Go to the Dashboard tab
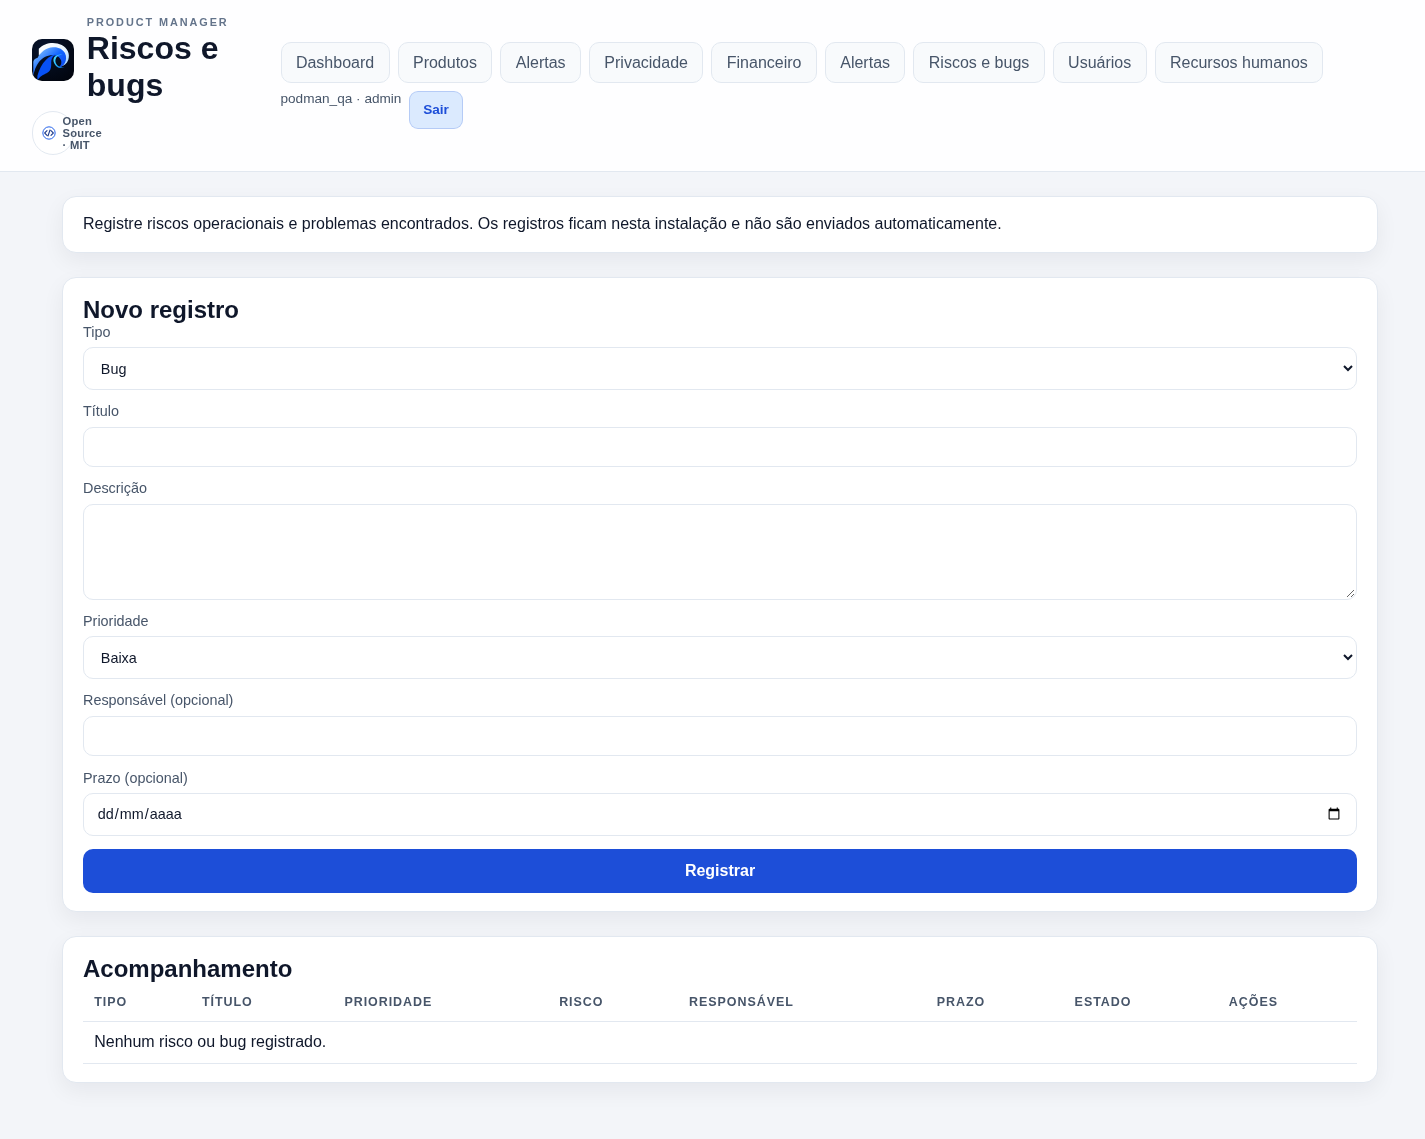The image size is (1425, 1139). pos(335,62)
